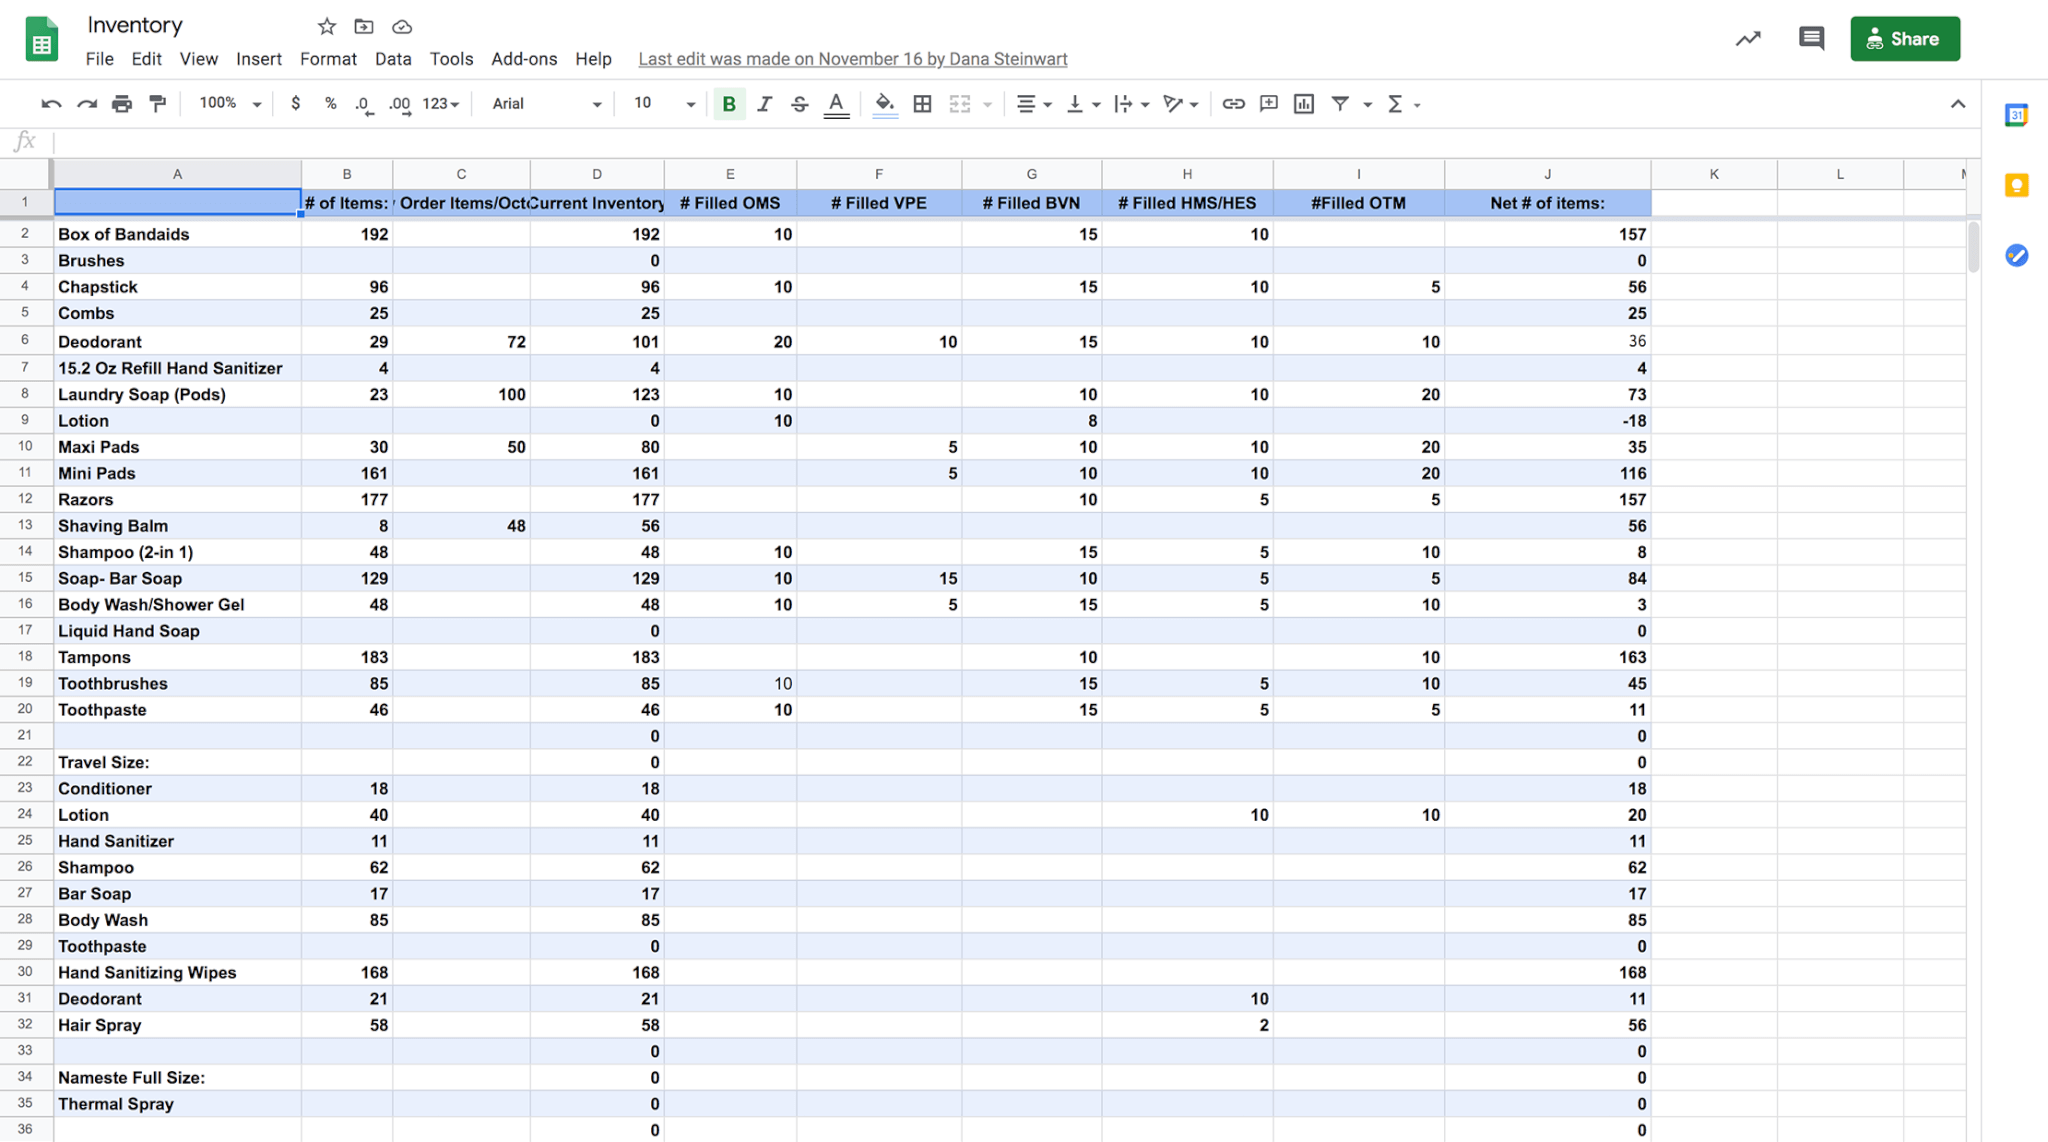Open Google Keep side panel
This screenshot has width=2048, height=1142.
(x=2016, y=185)
